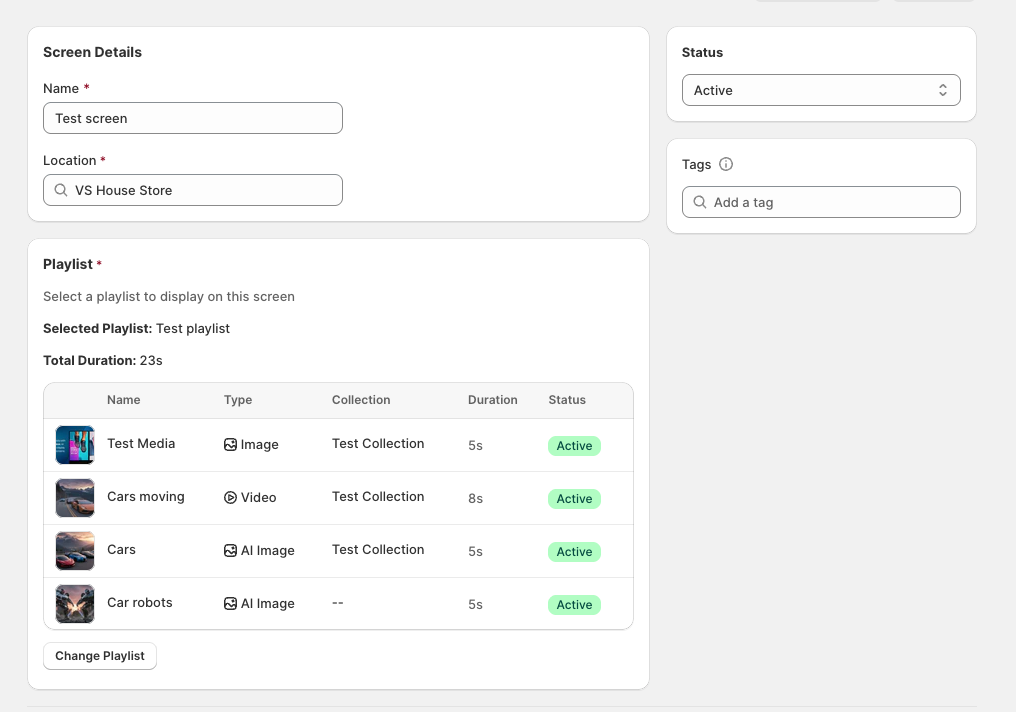The width and height of the screenshot is (1016, 712).
Task: Click the Duration column header
Action: tap(492, 400)
